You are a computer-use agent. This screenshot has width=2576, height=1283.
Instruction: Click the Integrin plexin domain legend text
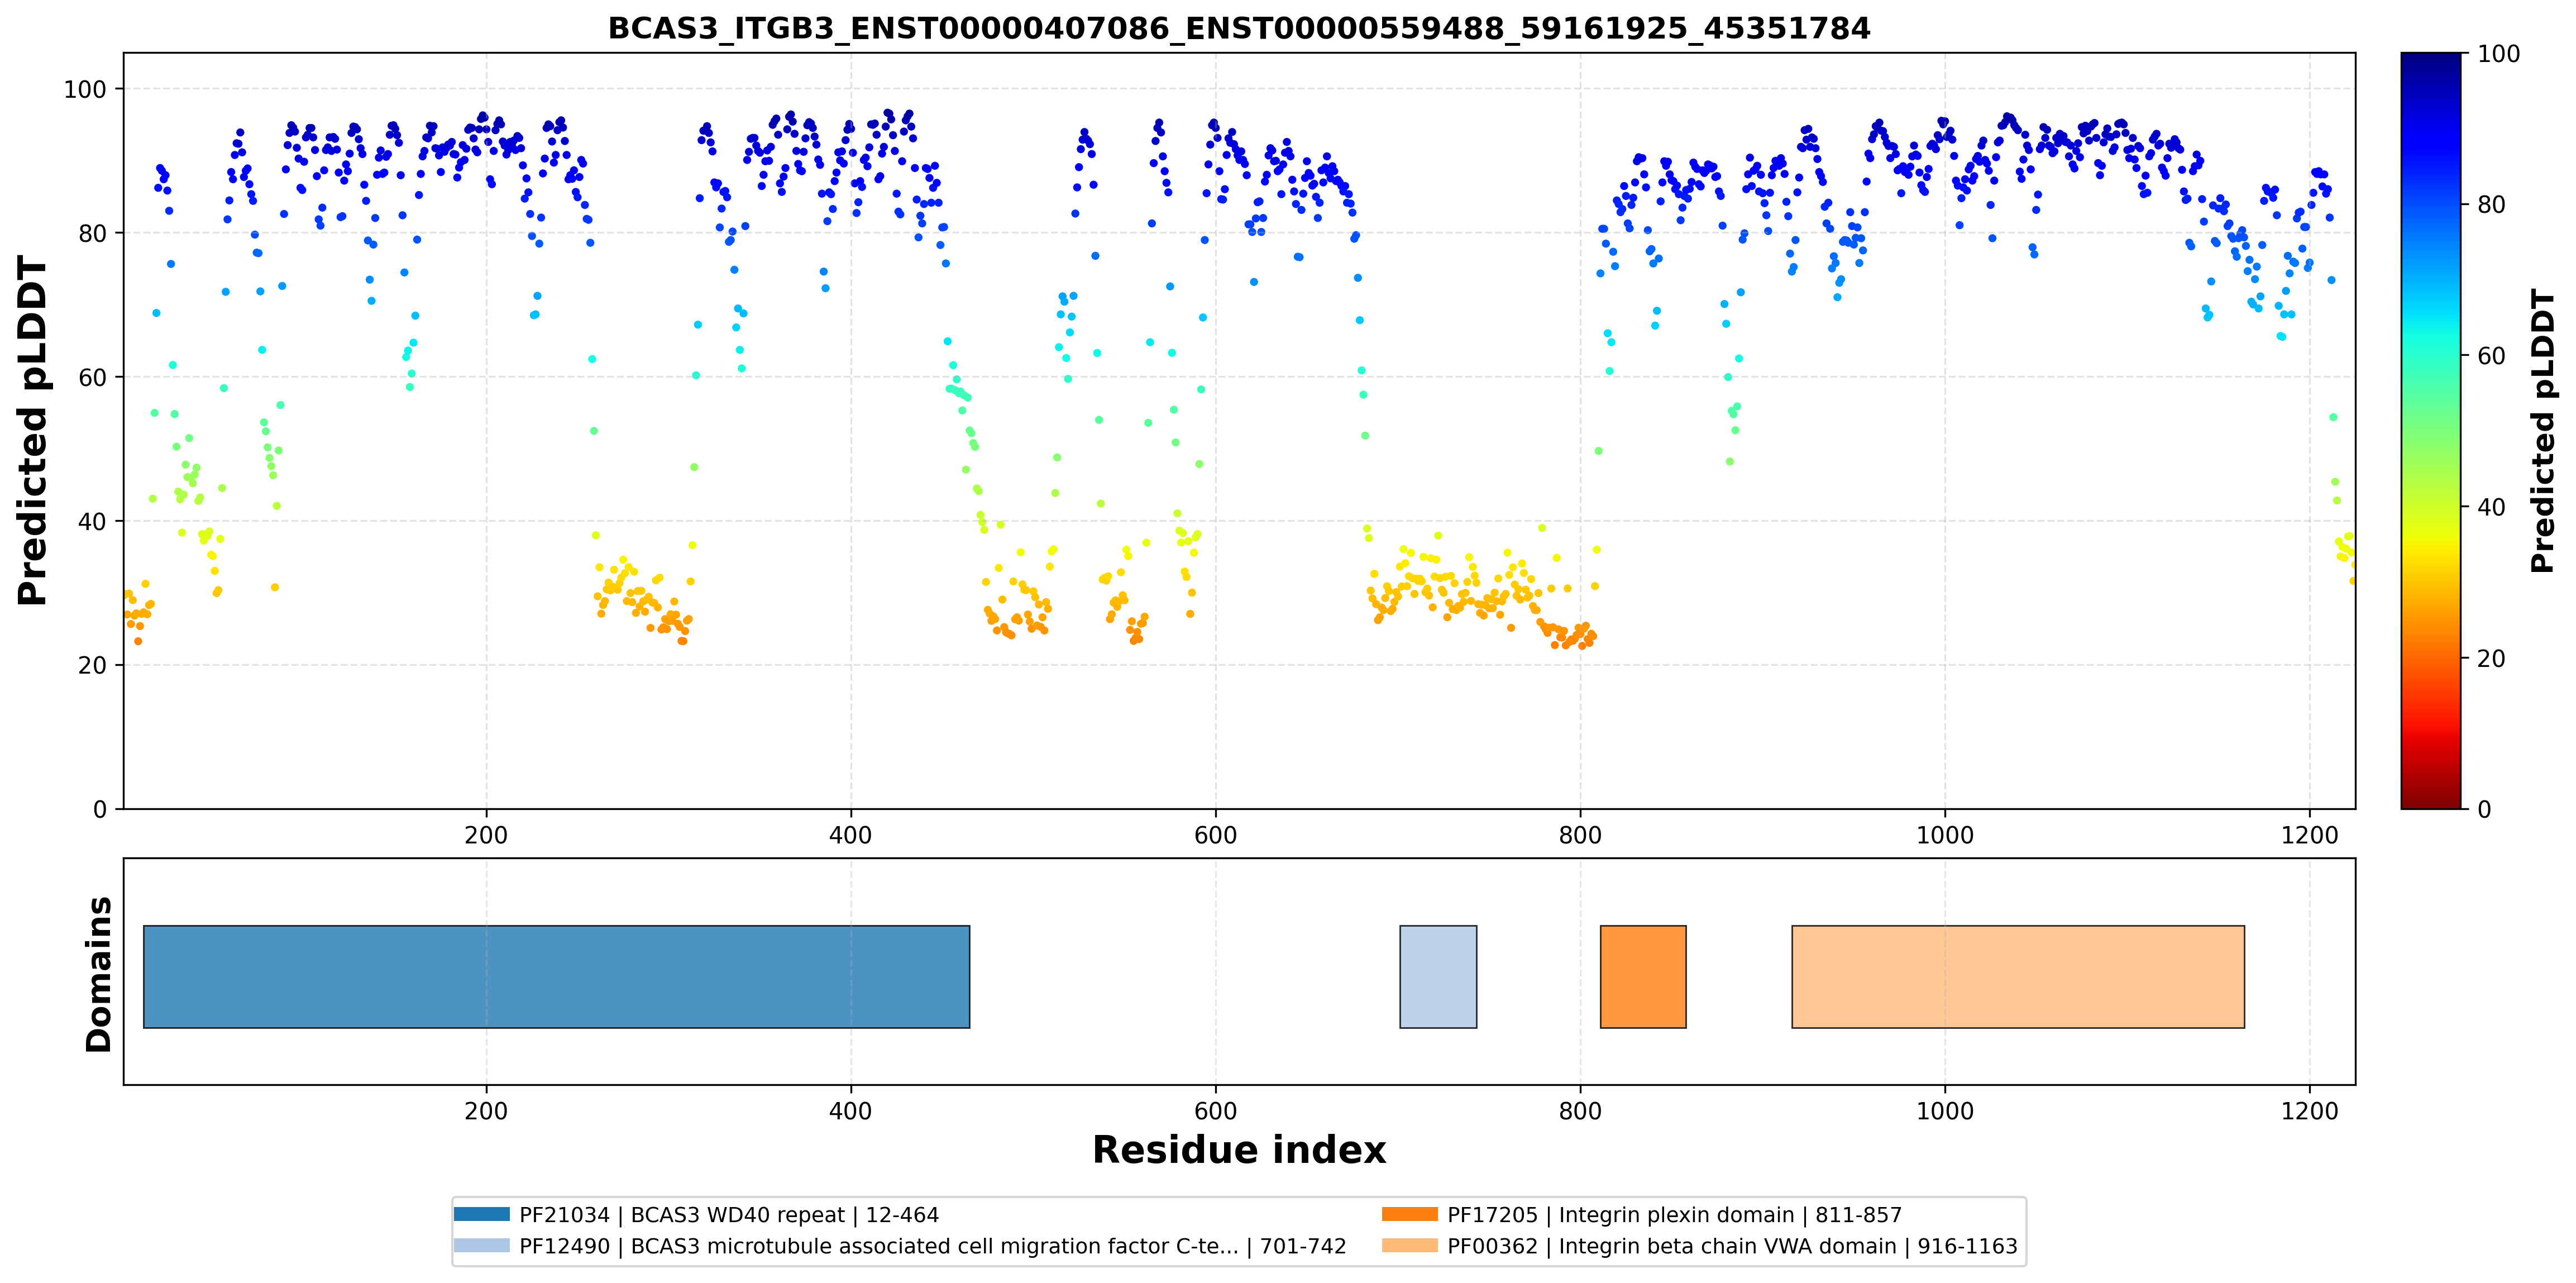click(x=1676, y=1214)
